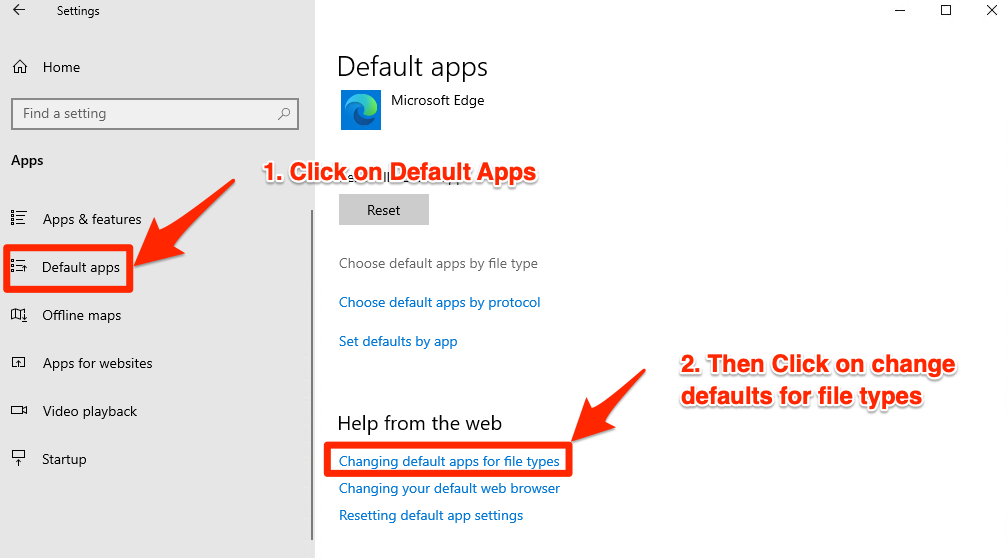
Task: Click the search magnifier icon
Action: click(x=284, y=114)
